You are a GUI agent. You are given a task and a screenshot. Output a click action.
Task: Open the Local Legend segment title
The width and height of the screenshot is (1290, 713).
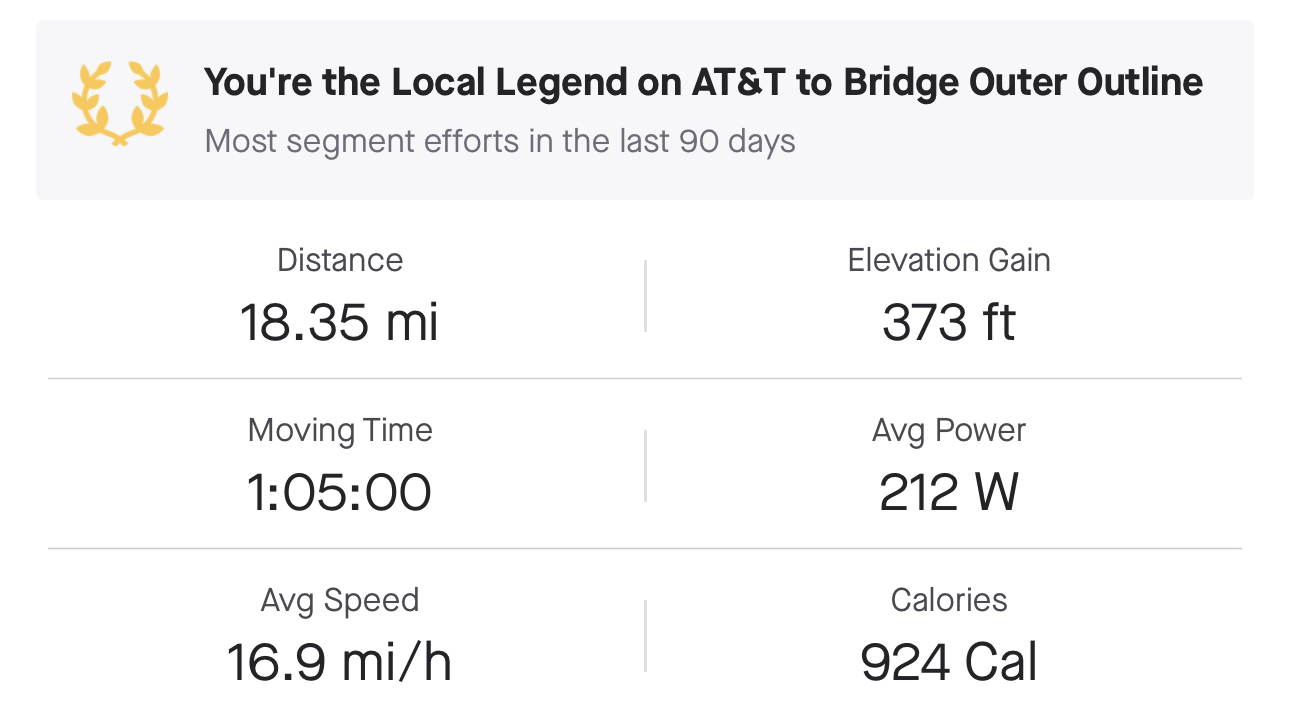(703, 82)
